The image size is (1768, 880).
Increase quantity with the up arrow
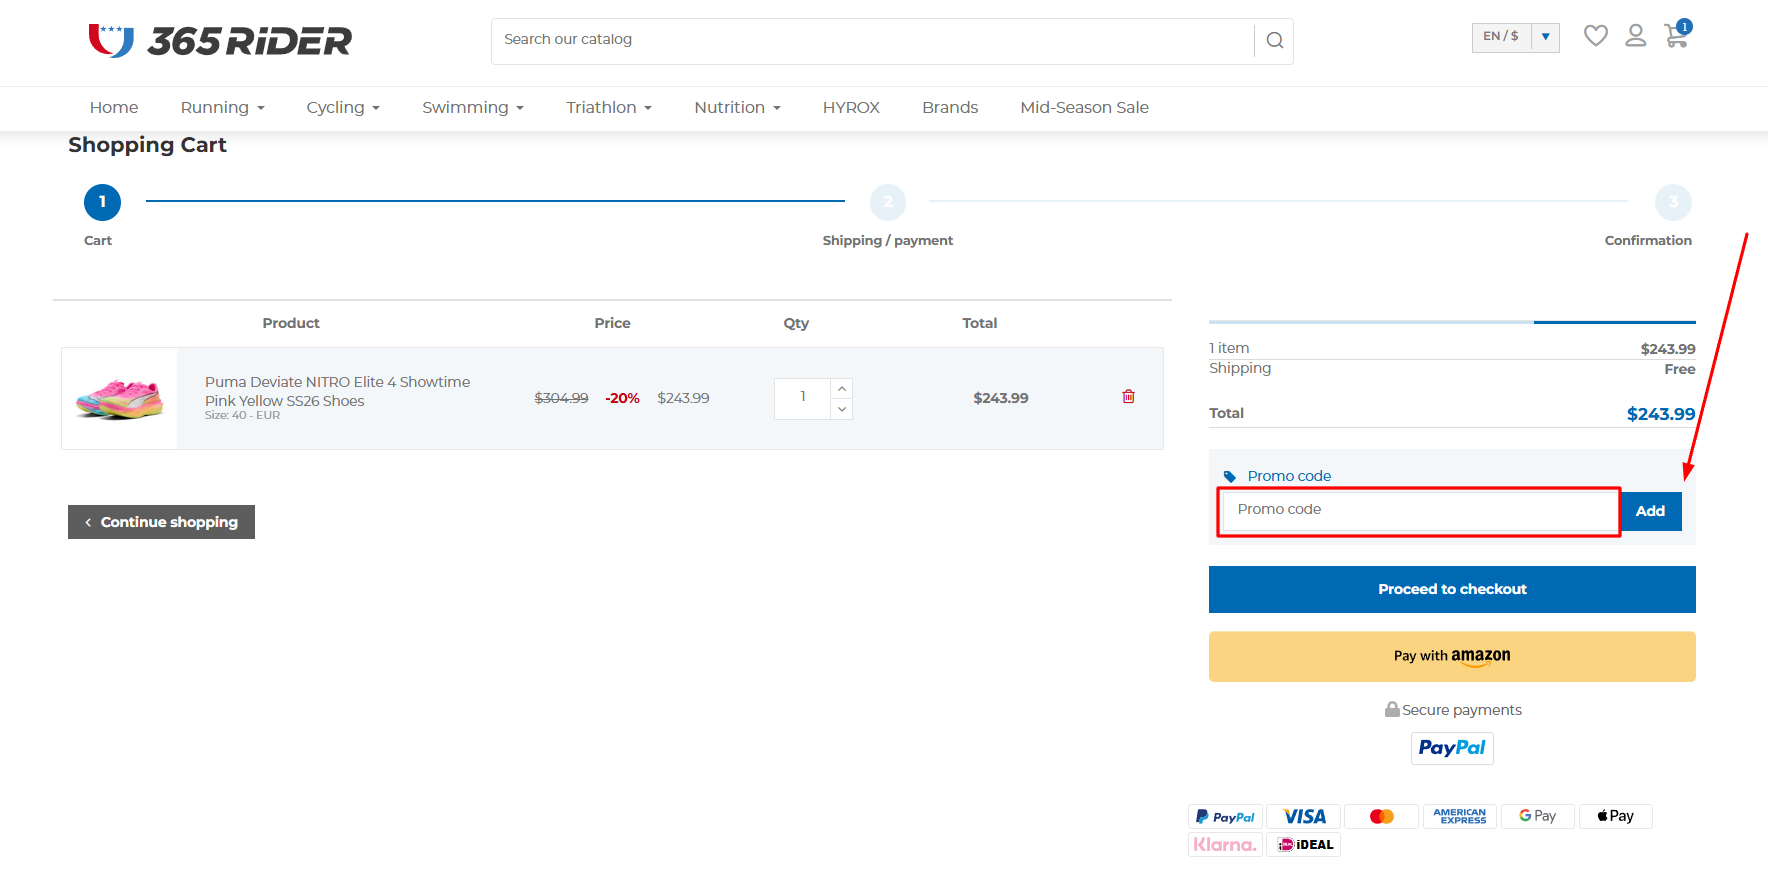tap(842, 388)
